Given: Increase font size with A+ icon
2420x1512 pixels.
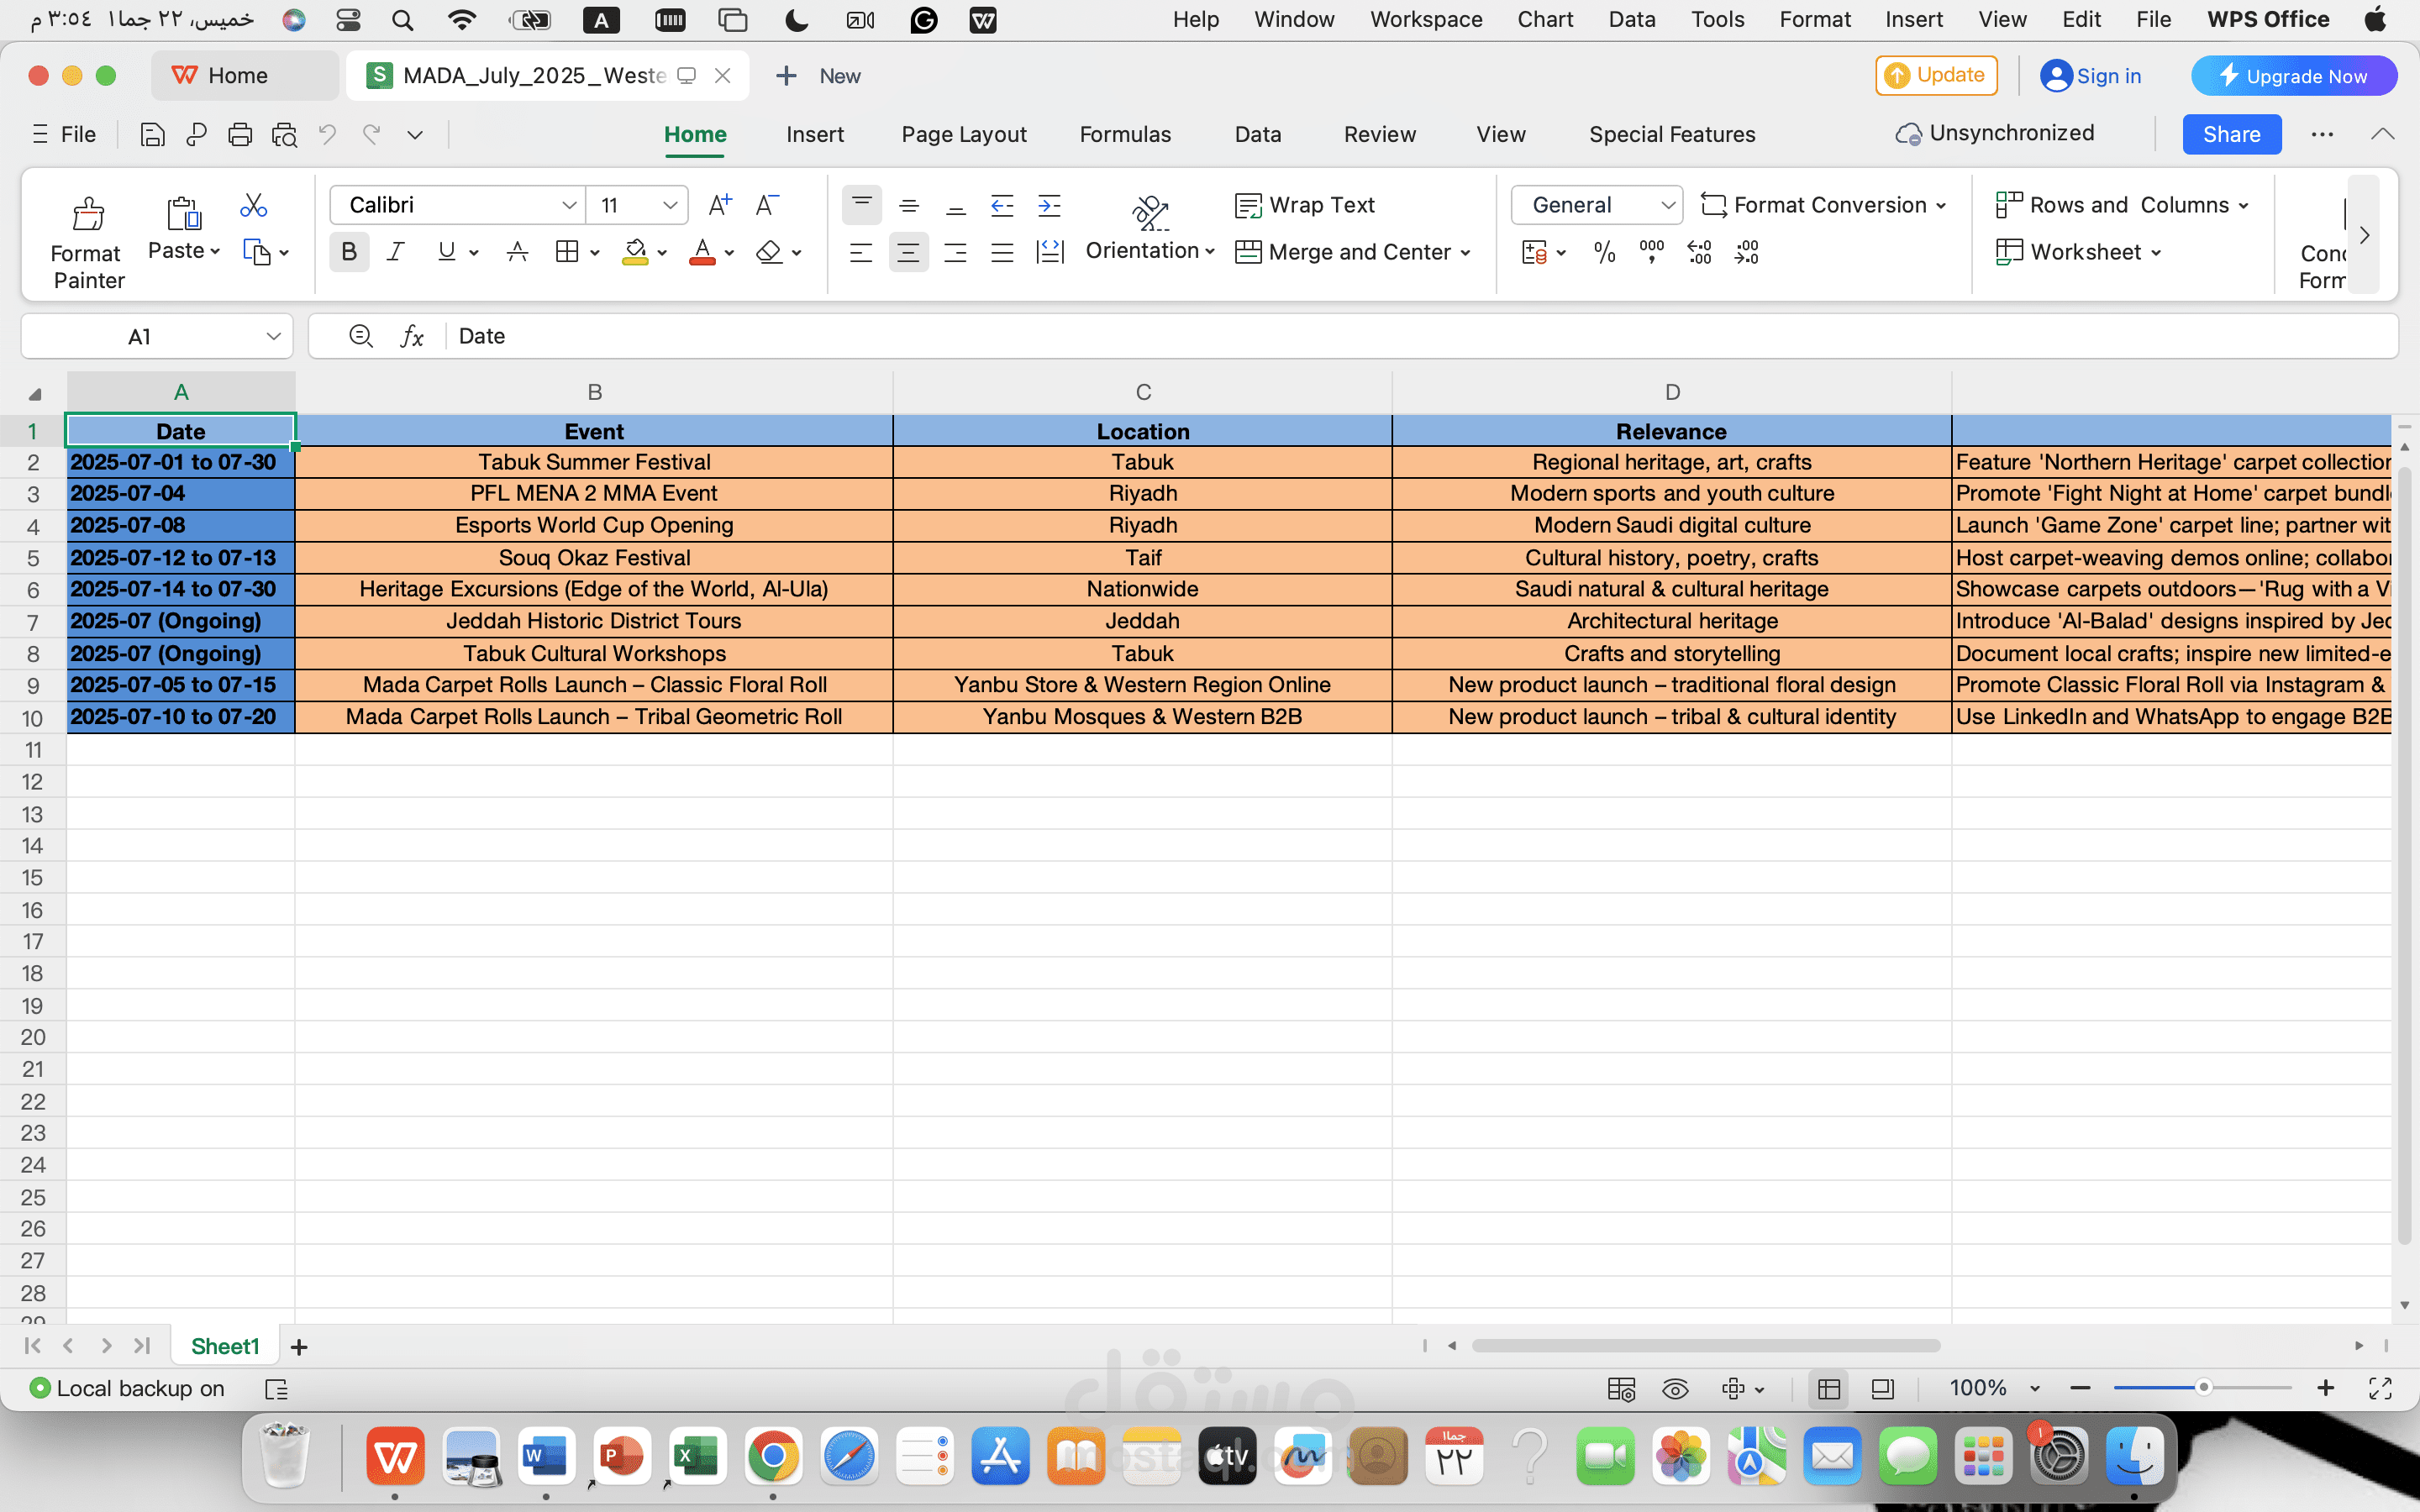Looking at the screenshot, I should pyautogui.click(x=720, y=205).
